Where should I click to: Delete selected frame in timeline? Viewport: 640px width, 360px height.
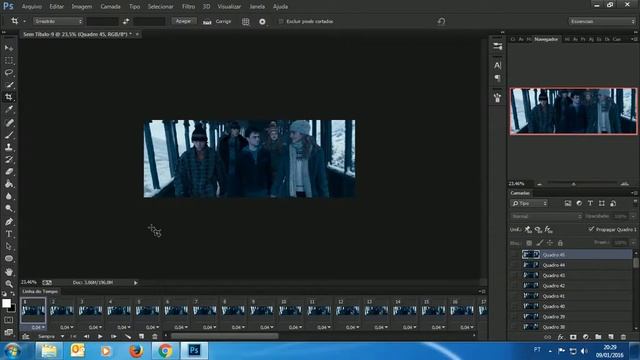coord(155,336)
